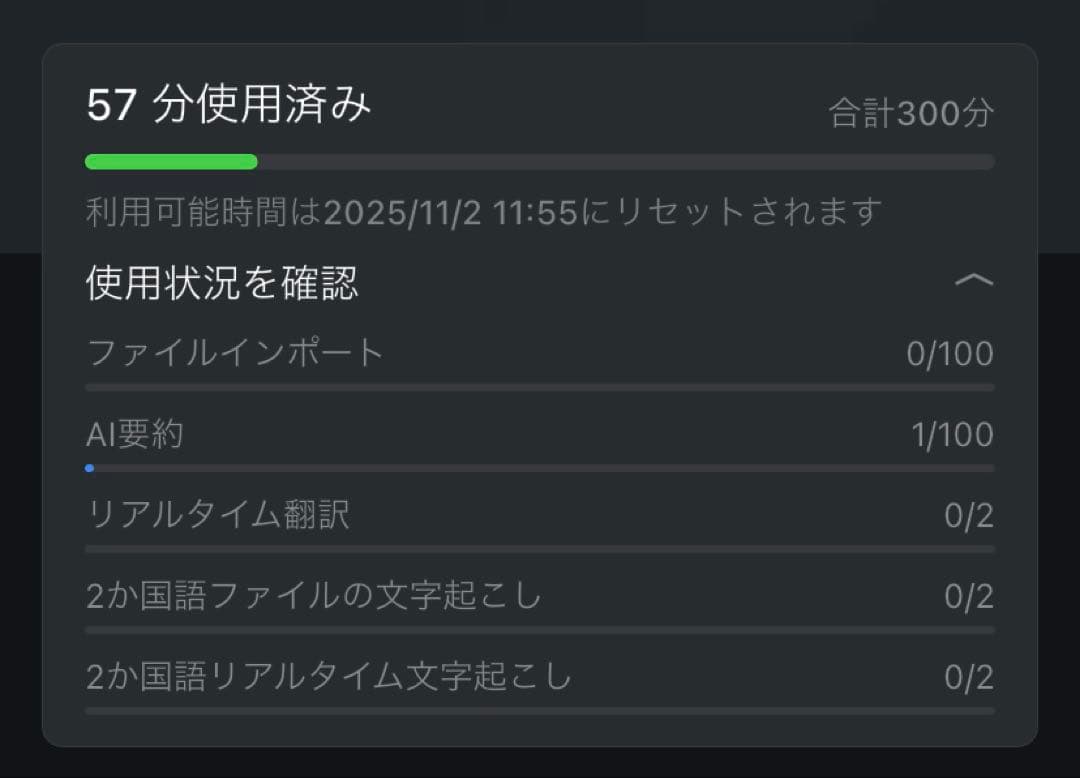This screenshot has height=778, width=1080.
Task: Click the 1/100 counter for AI要約
Action: coord(951,433)
